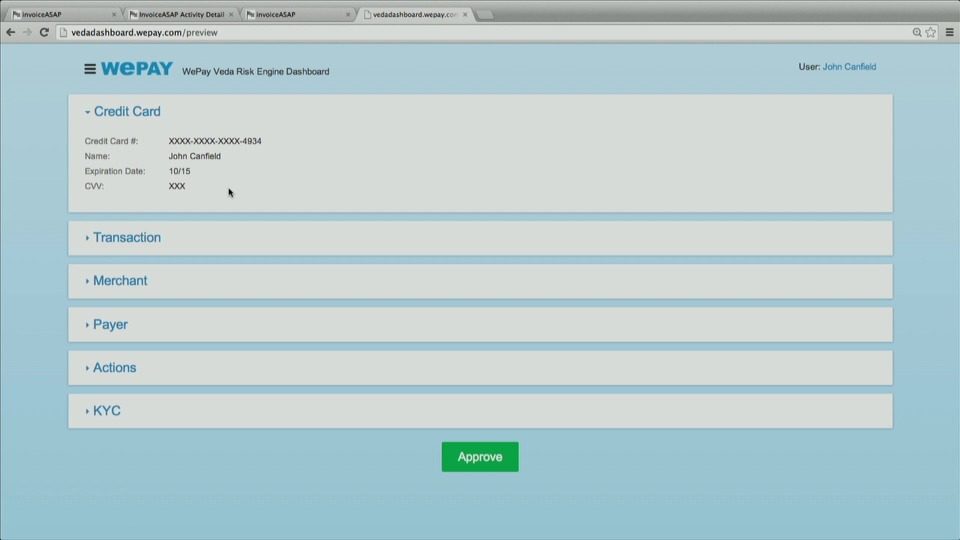Close the vedadashboard.wepay.com tab
Screen dimensions: 960x540
click(465, 14)
